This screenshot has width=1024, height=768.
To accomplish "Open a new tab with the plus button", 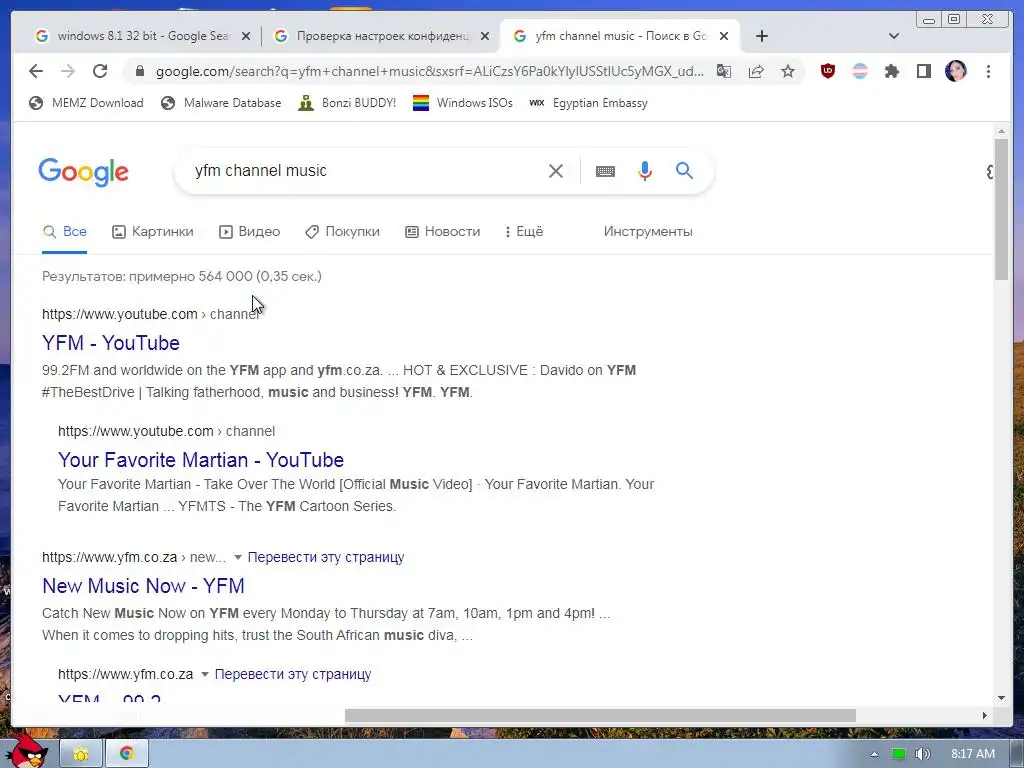I will (x=761, y=36).
